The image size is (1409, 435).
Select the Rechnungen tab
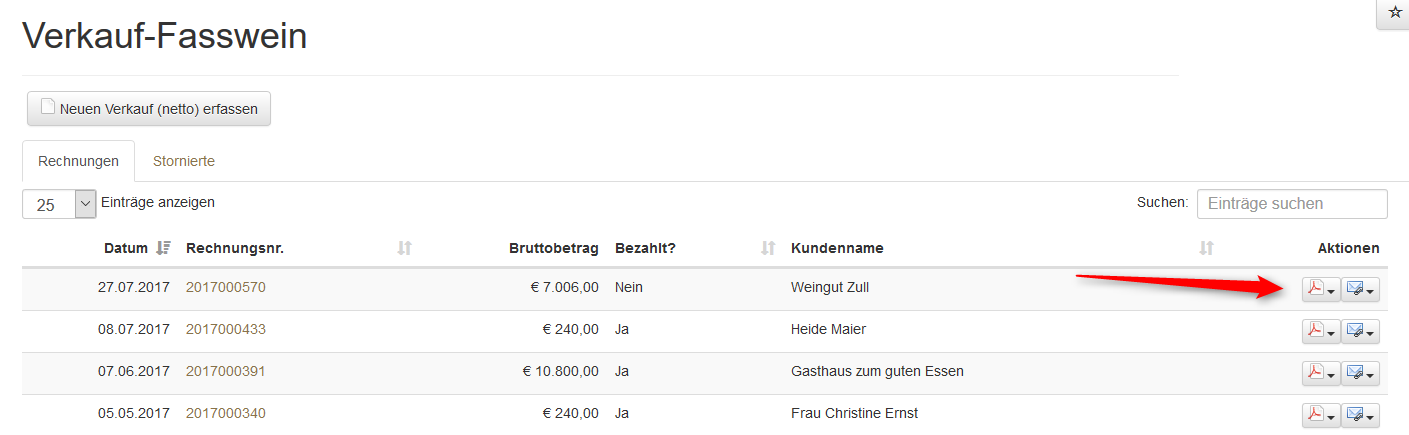click(78, 161)
